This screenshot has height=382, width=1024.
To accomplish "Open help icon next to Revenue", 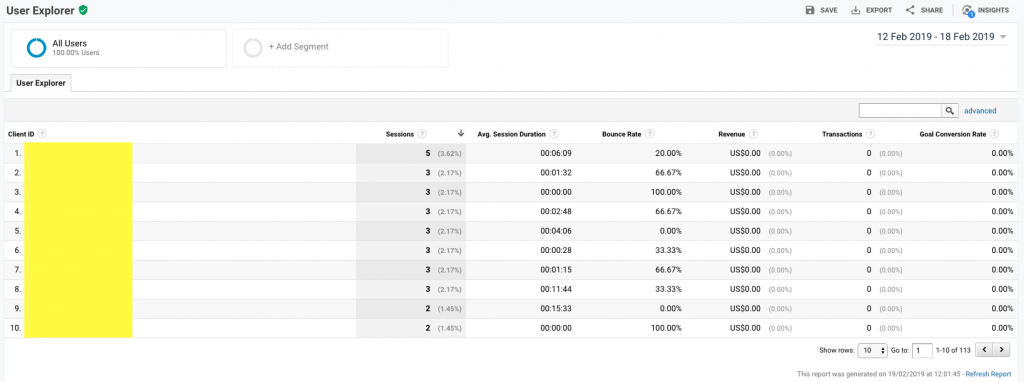I will click(x=754, y=134).
